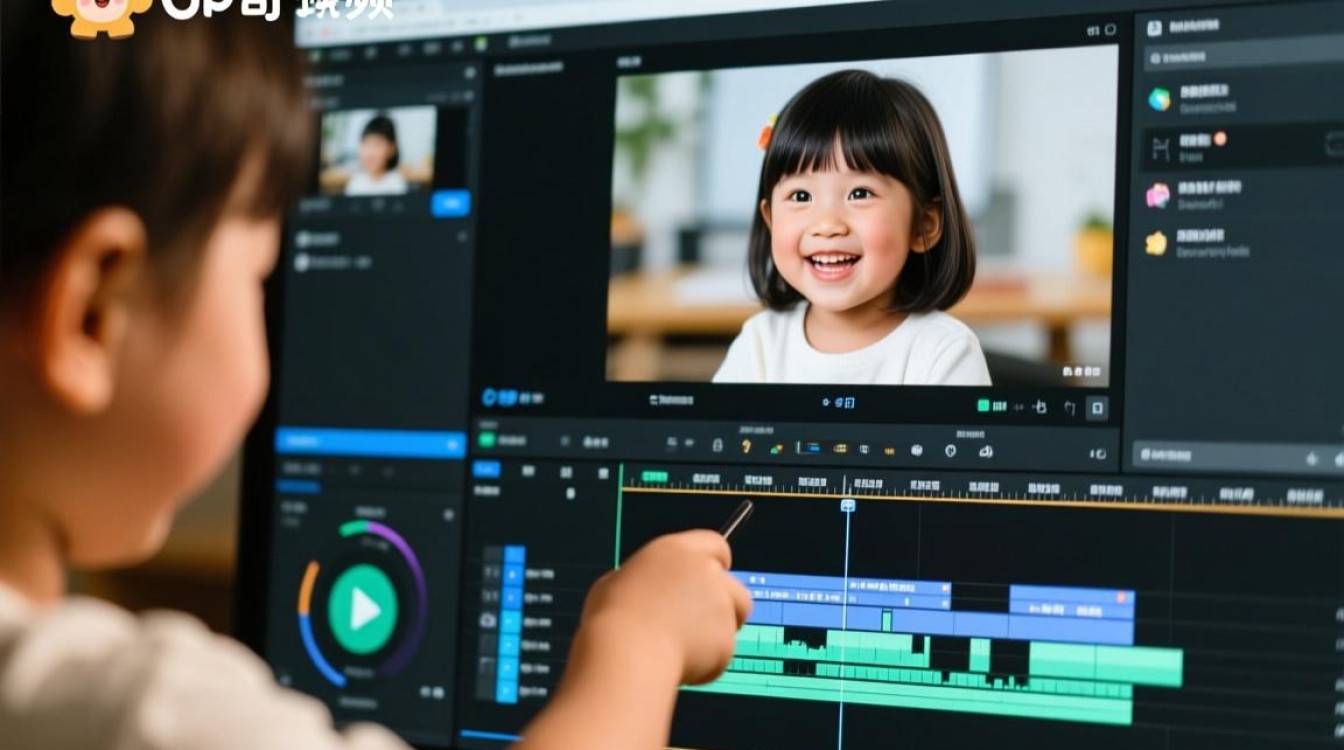Click the main video preview of the smiling girl
Screen dimensions: 1344x750
(x=861, y=215)
